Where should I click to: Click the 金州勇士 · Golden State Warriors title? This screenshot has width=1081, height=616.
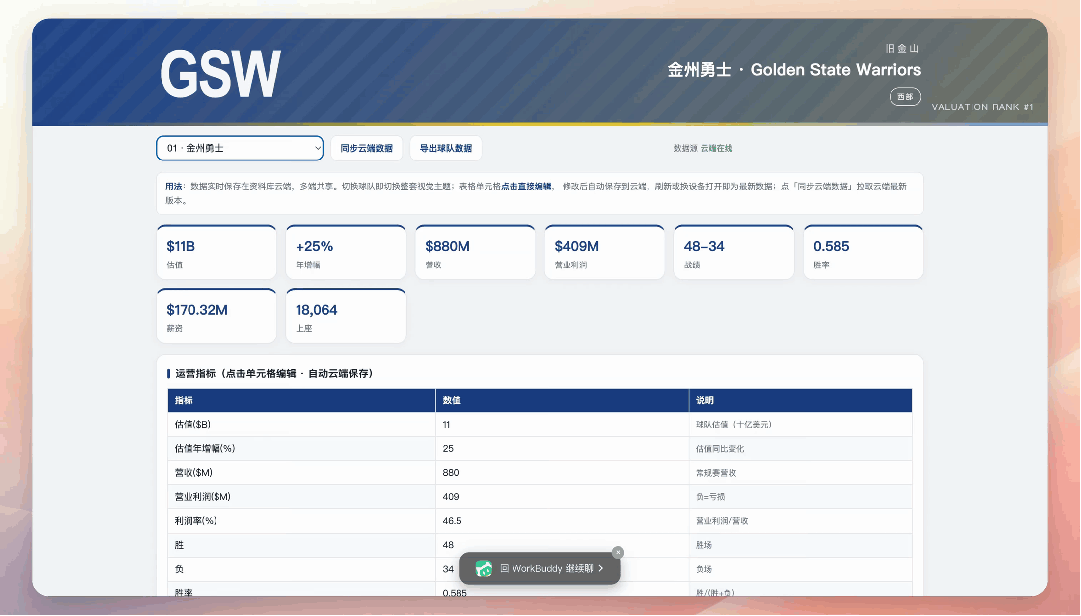point(794,70)
